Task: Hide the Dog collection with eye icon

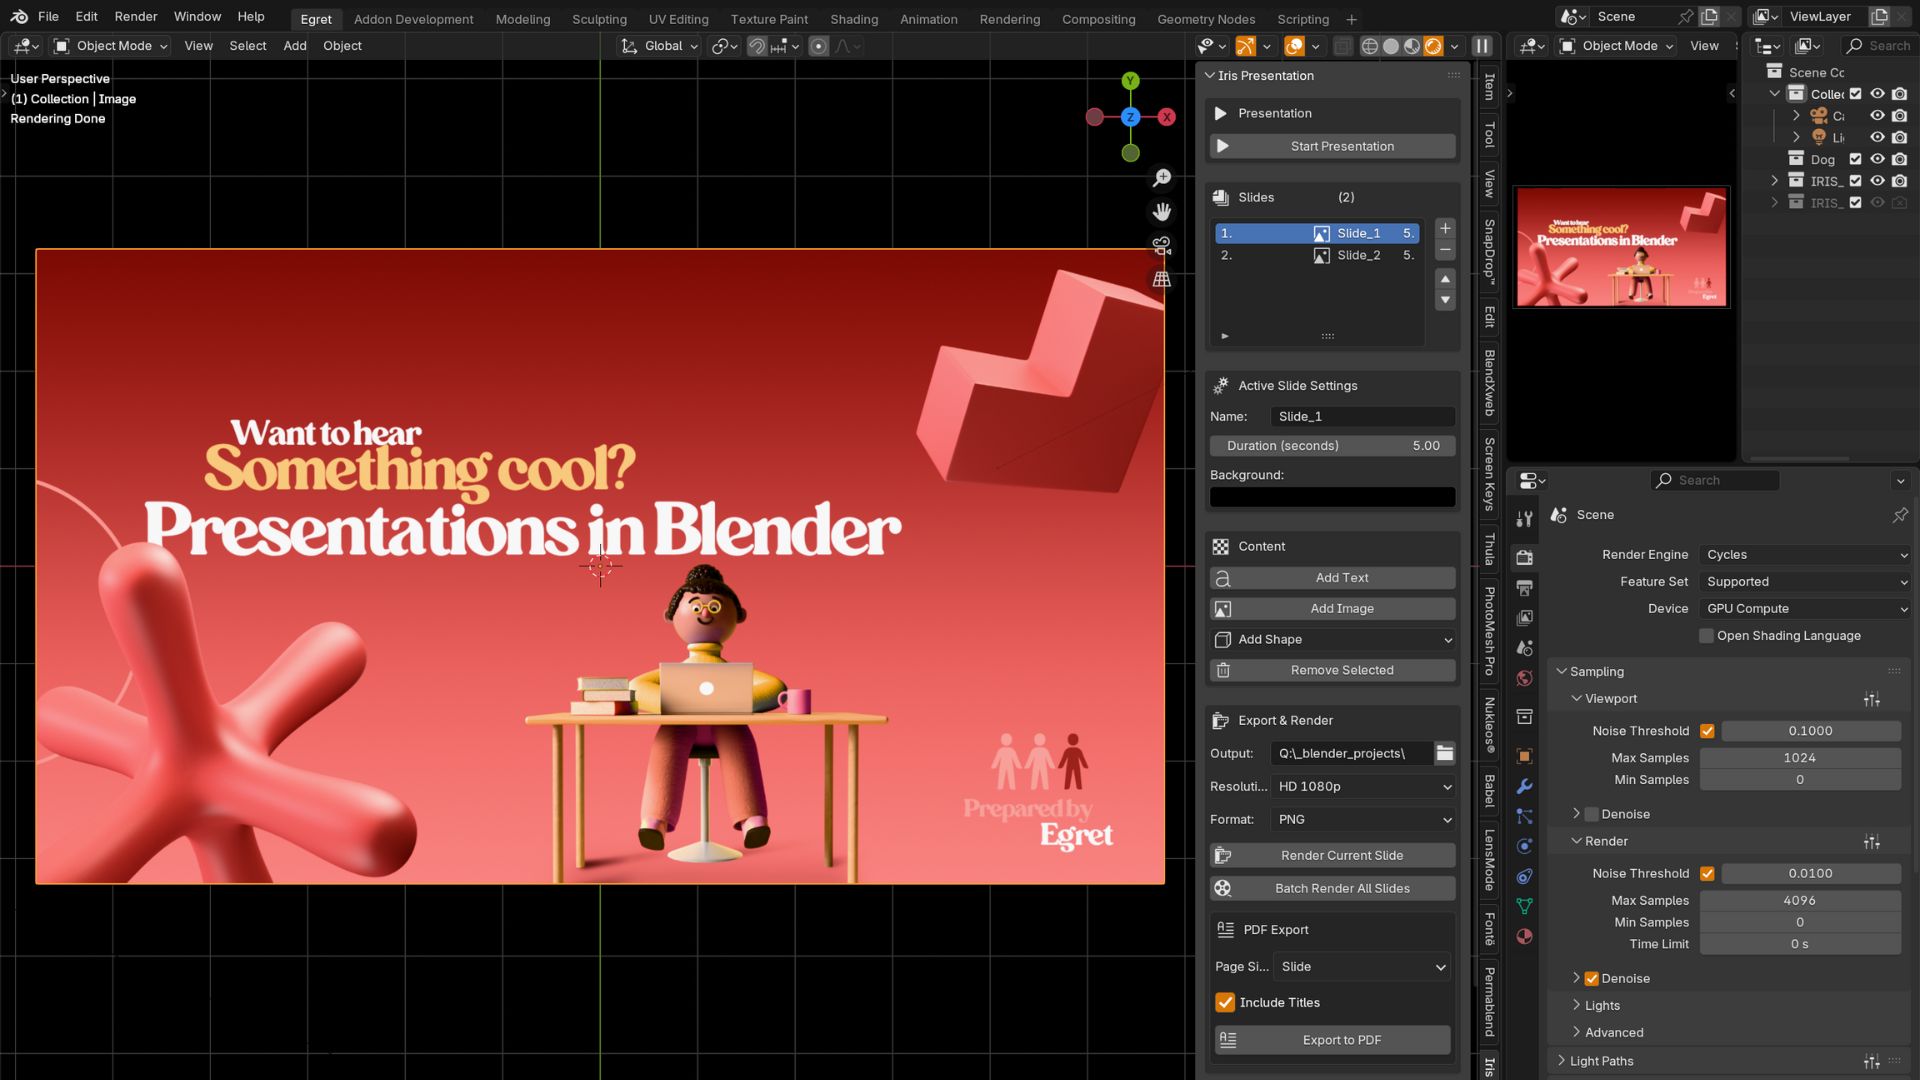Action: (1877, 159)
